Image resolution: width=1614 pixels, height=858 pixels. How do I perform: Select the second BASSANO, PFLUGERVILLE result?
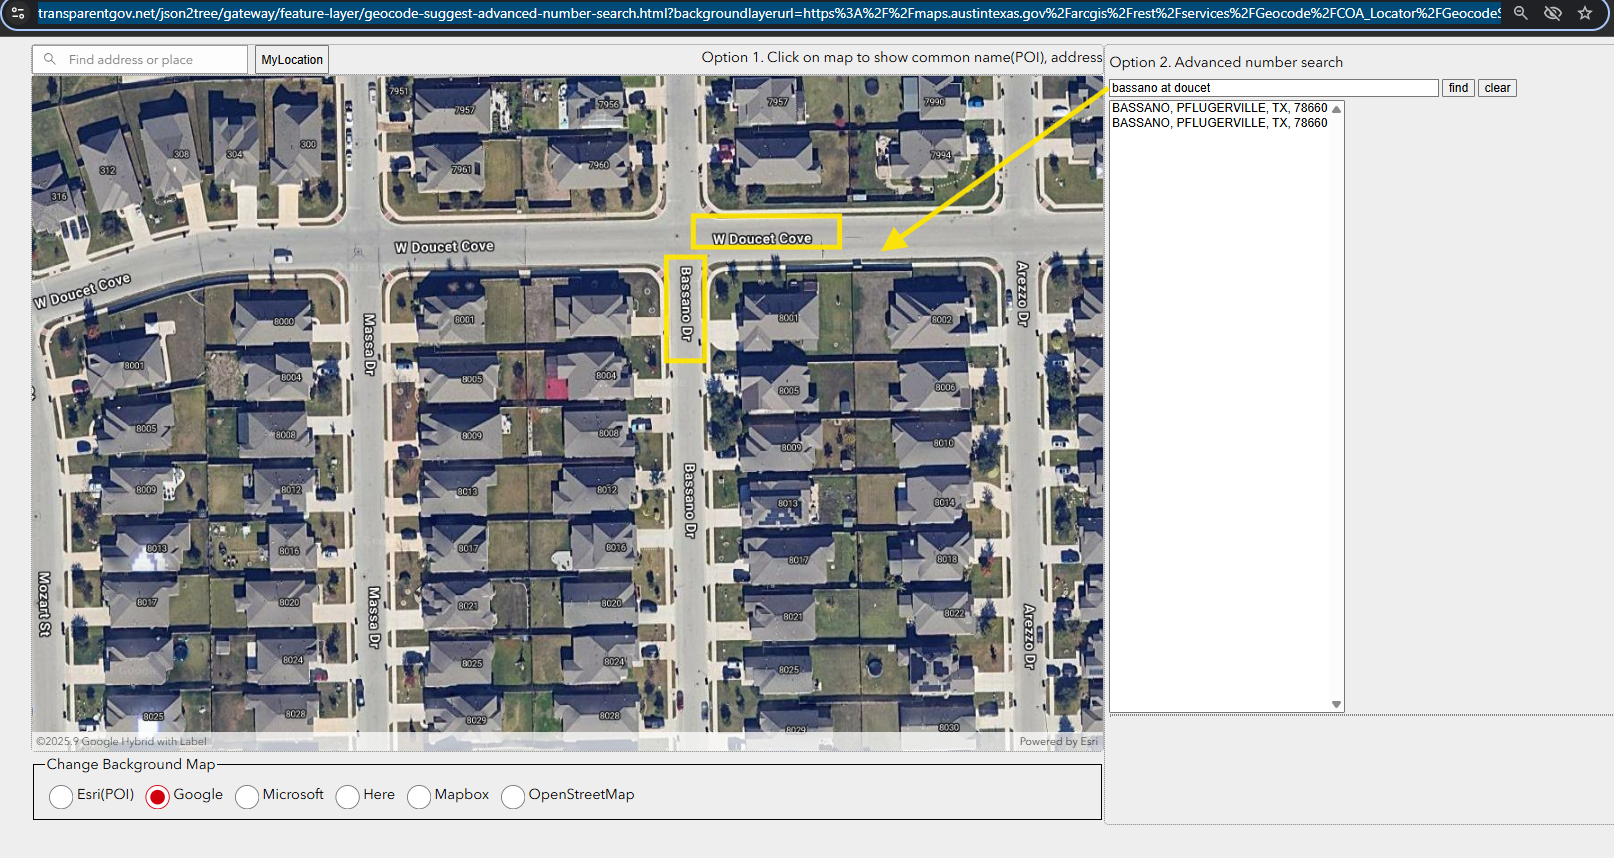pyautogui.click(x=1219, y=123)
